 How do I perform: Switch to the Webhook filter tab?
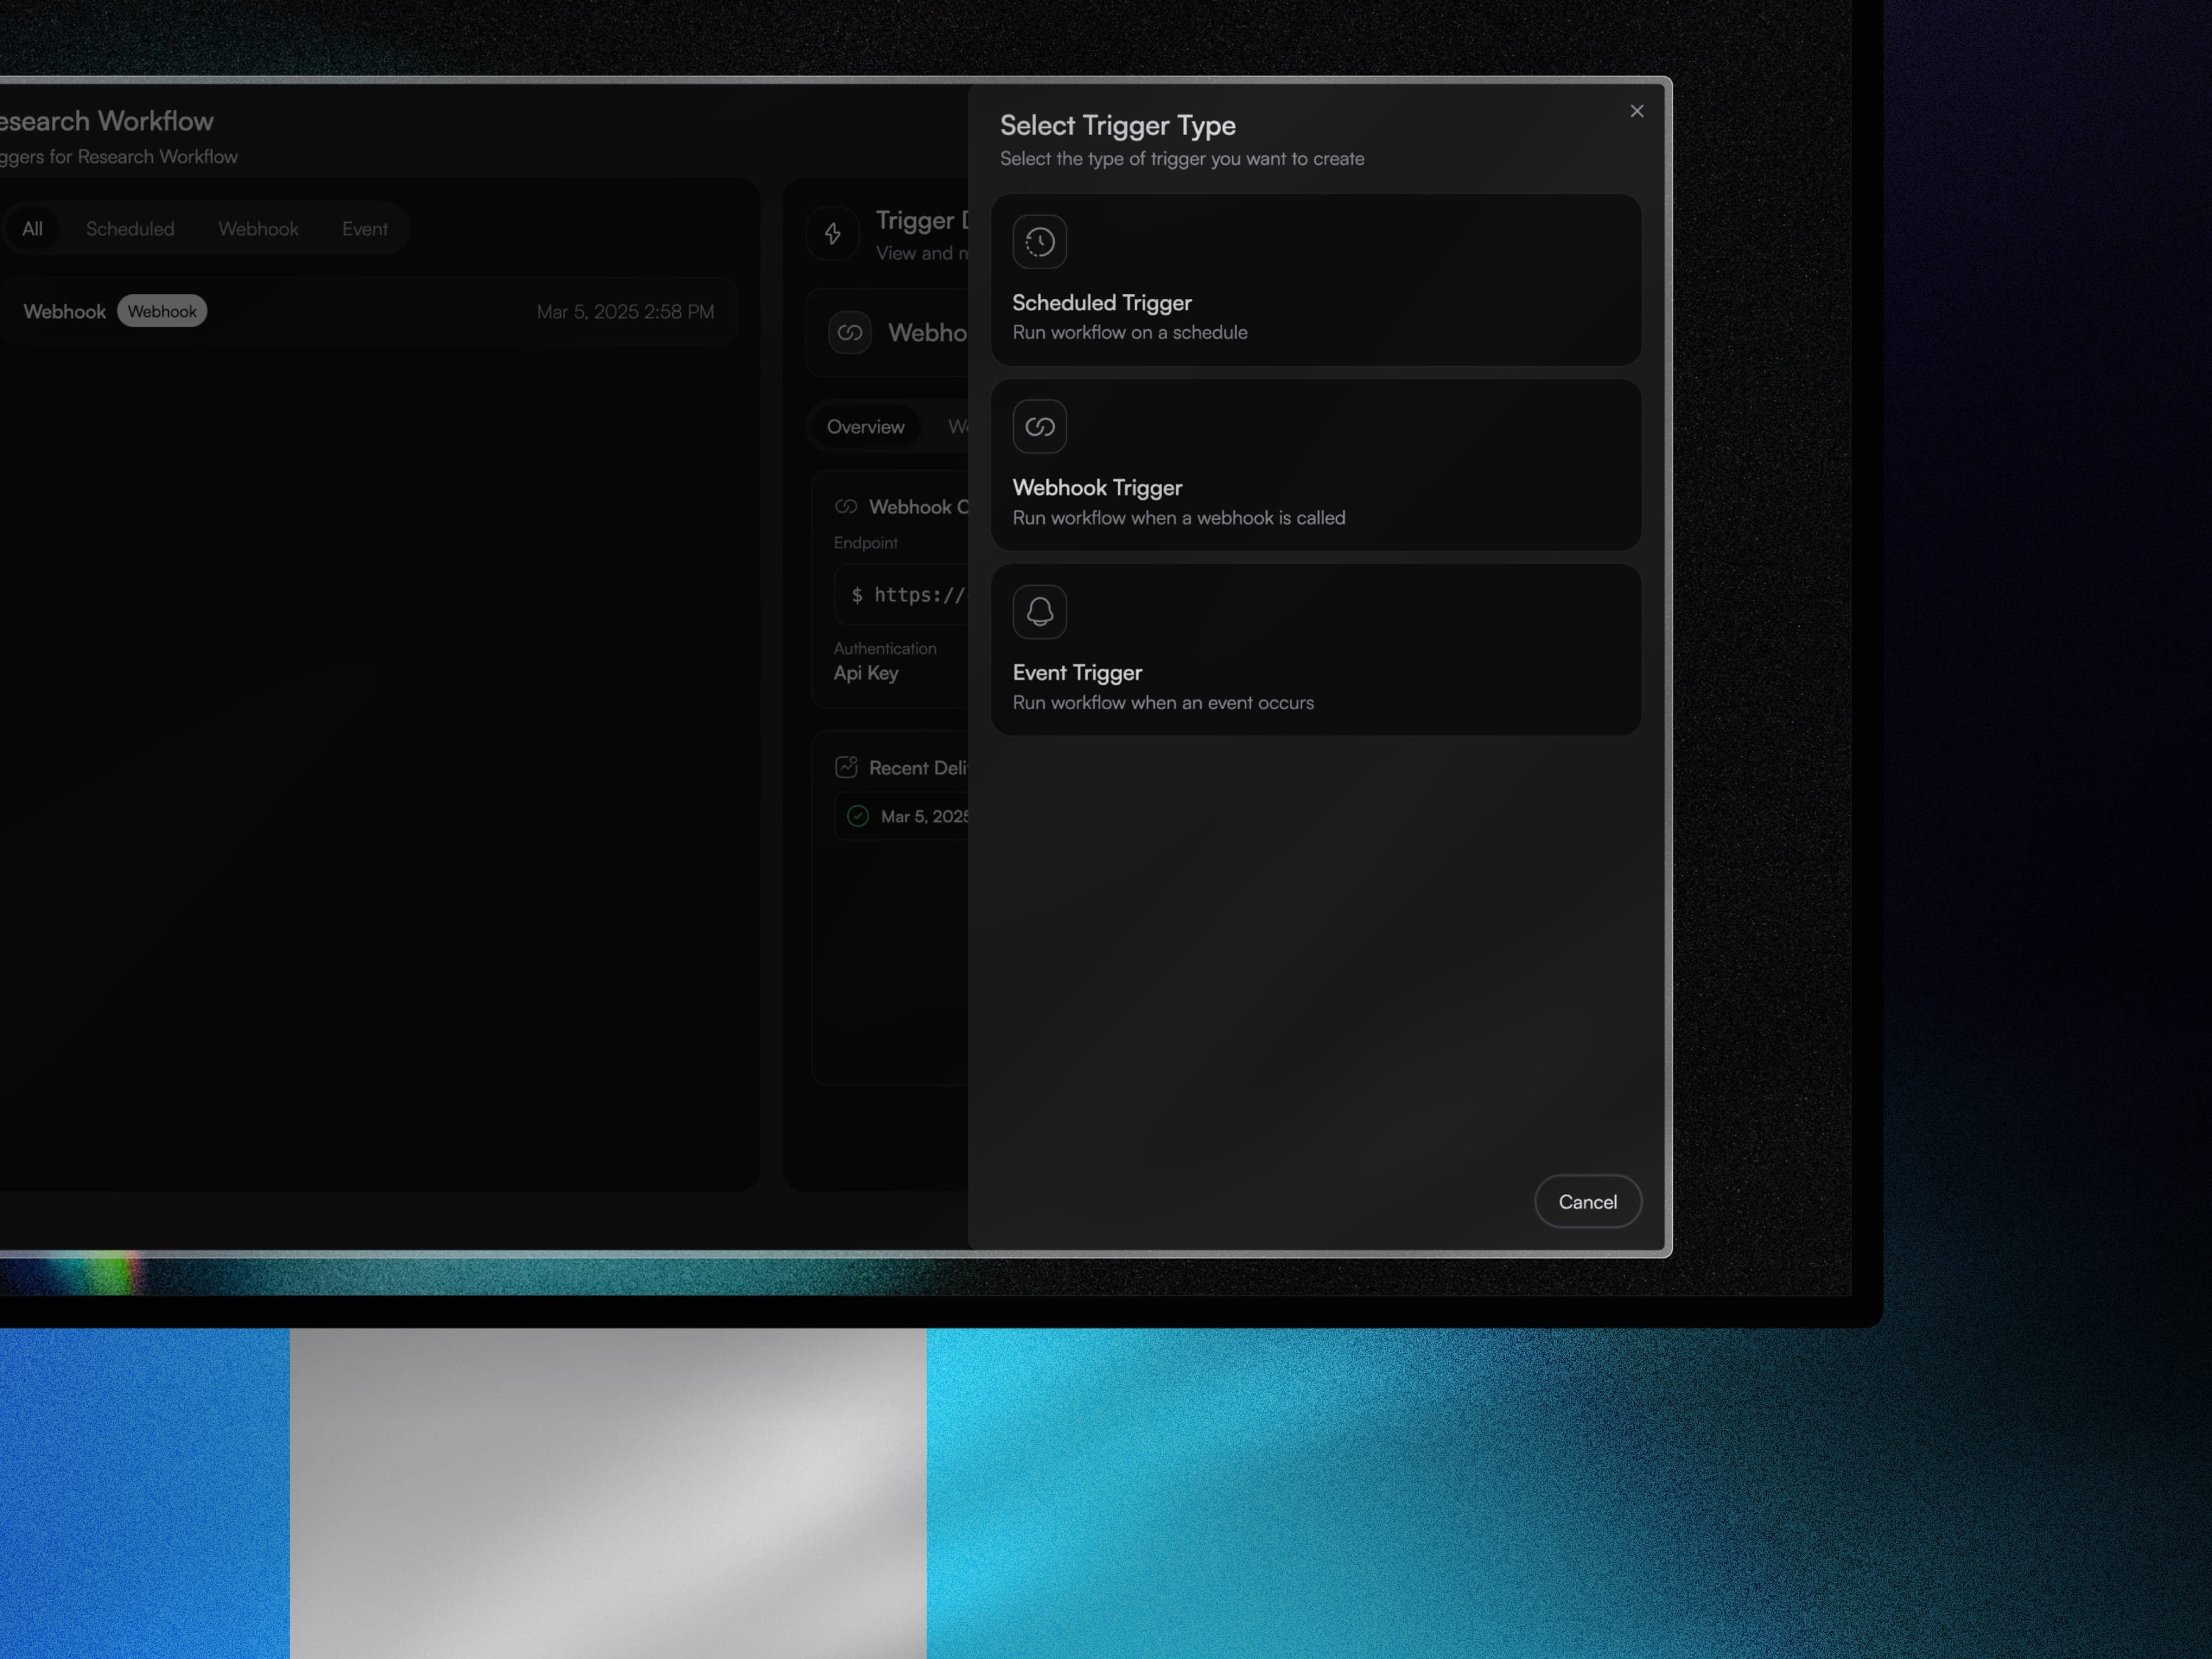pos(258,229)
